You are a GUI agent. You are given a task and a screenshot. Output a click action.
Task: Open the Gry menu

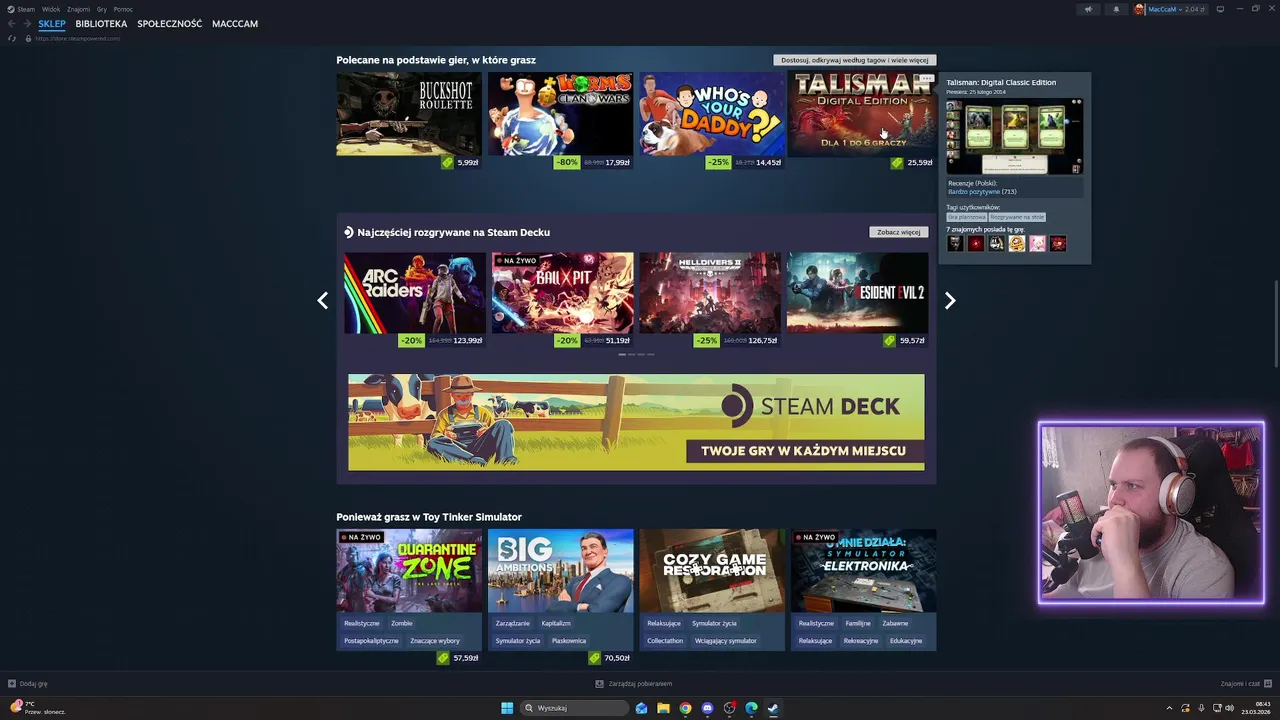click(102, 9)
